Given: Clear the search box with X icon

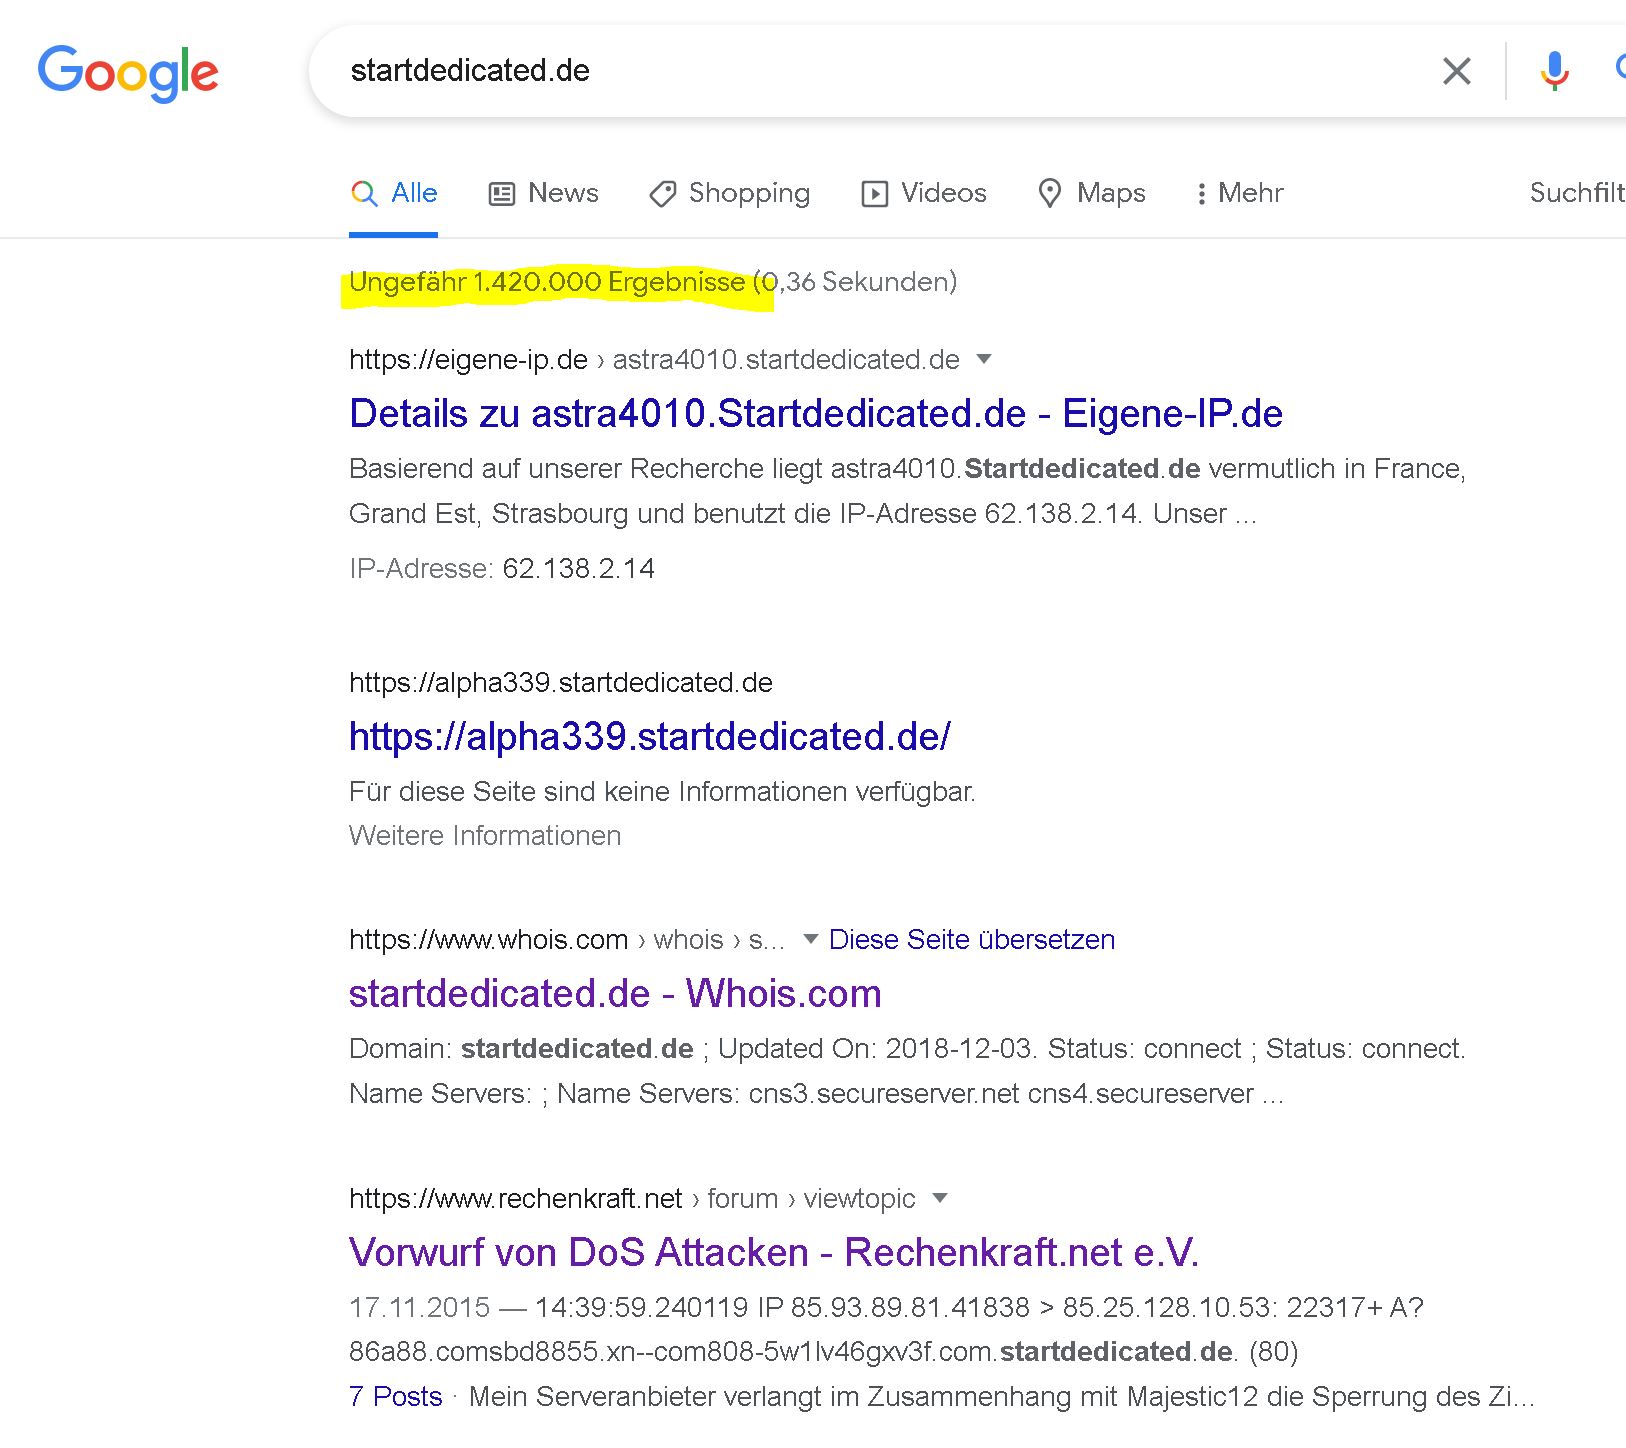Looking at the screenshot, I should pyautogui.click(x=1457, y=71).
